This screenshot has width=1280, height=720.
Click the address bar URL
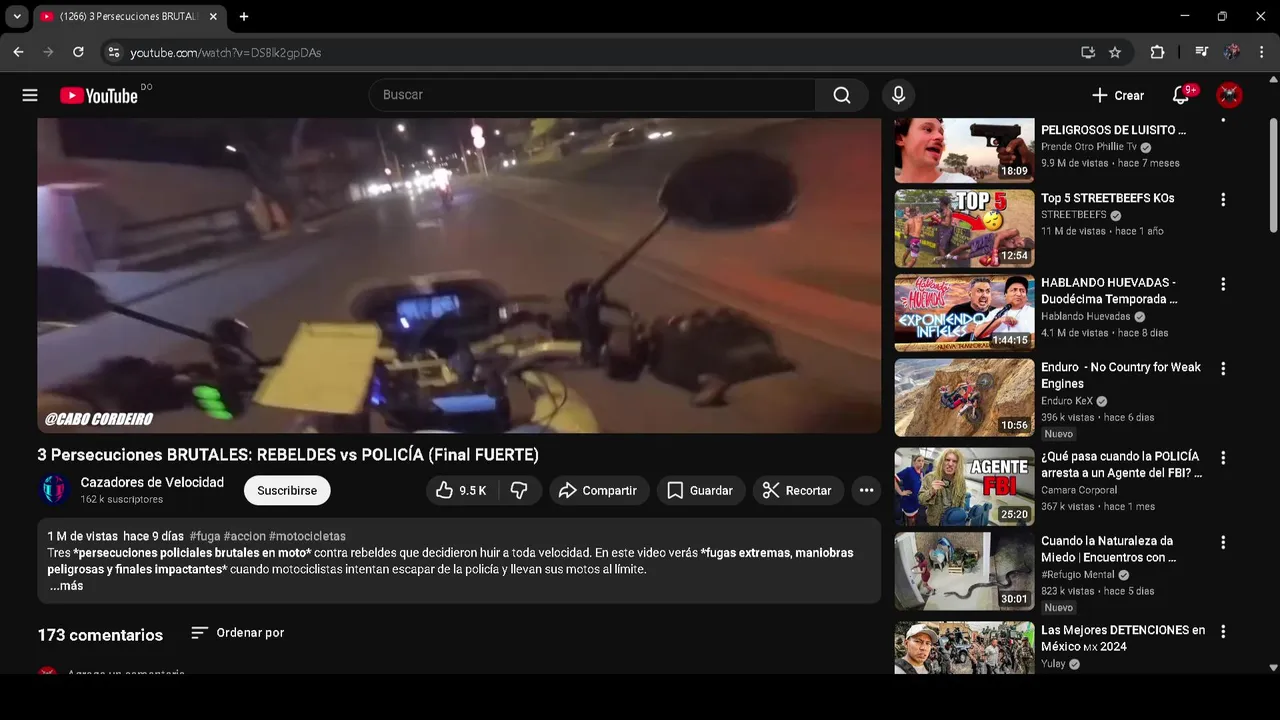(225, 53)
